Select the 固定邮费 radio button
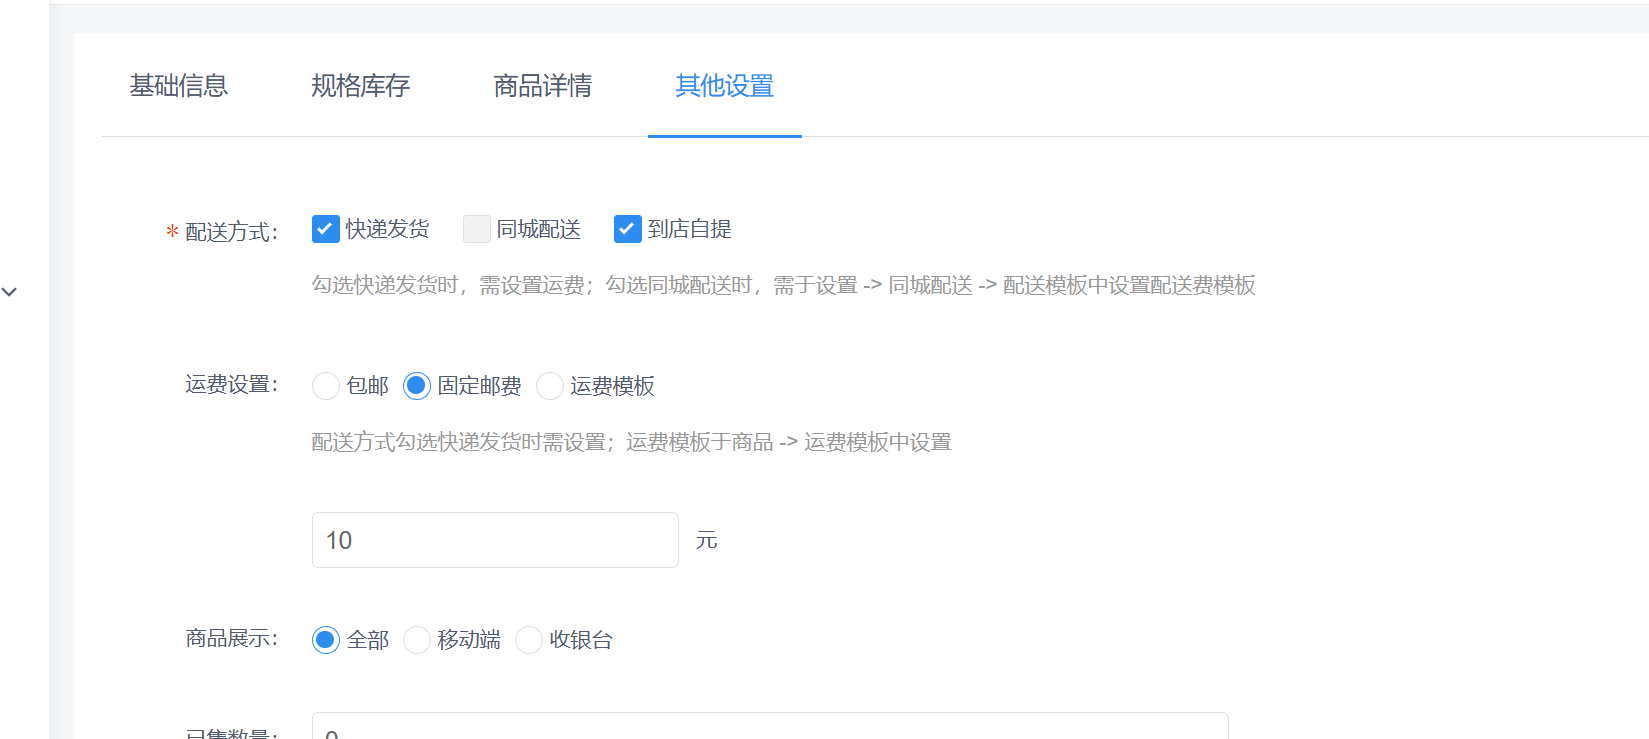 pos(417,386)
